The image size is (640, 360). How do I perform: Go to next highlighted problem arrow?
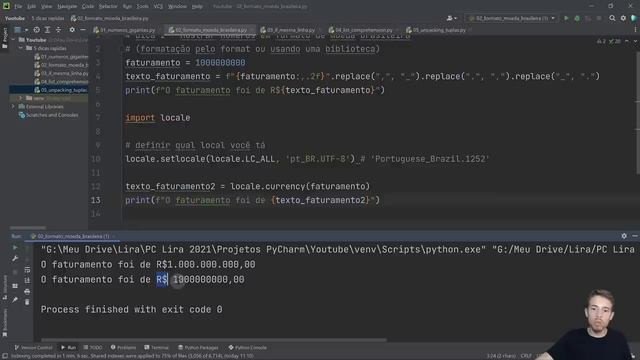click(635, 41)
